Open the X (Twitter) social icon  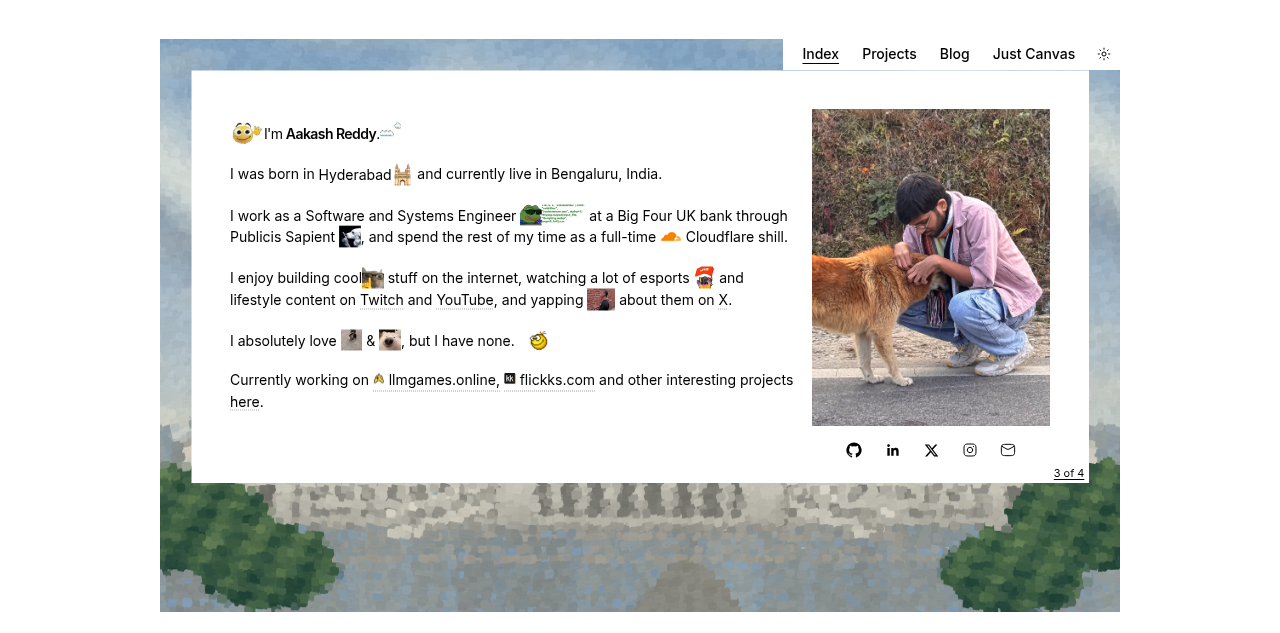tap(931, 450)
